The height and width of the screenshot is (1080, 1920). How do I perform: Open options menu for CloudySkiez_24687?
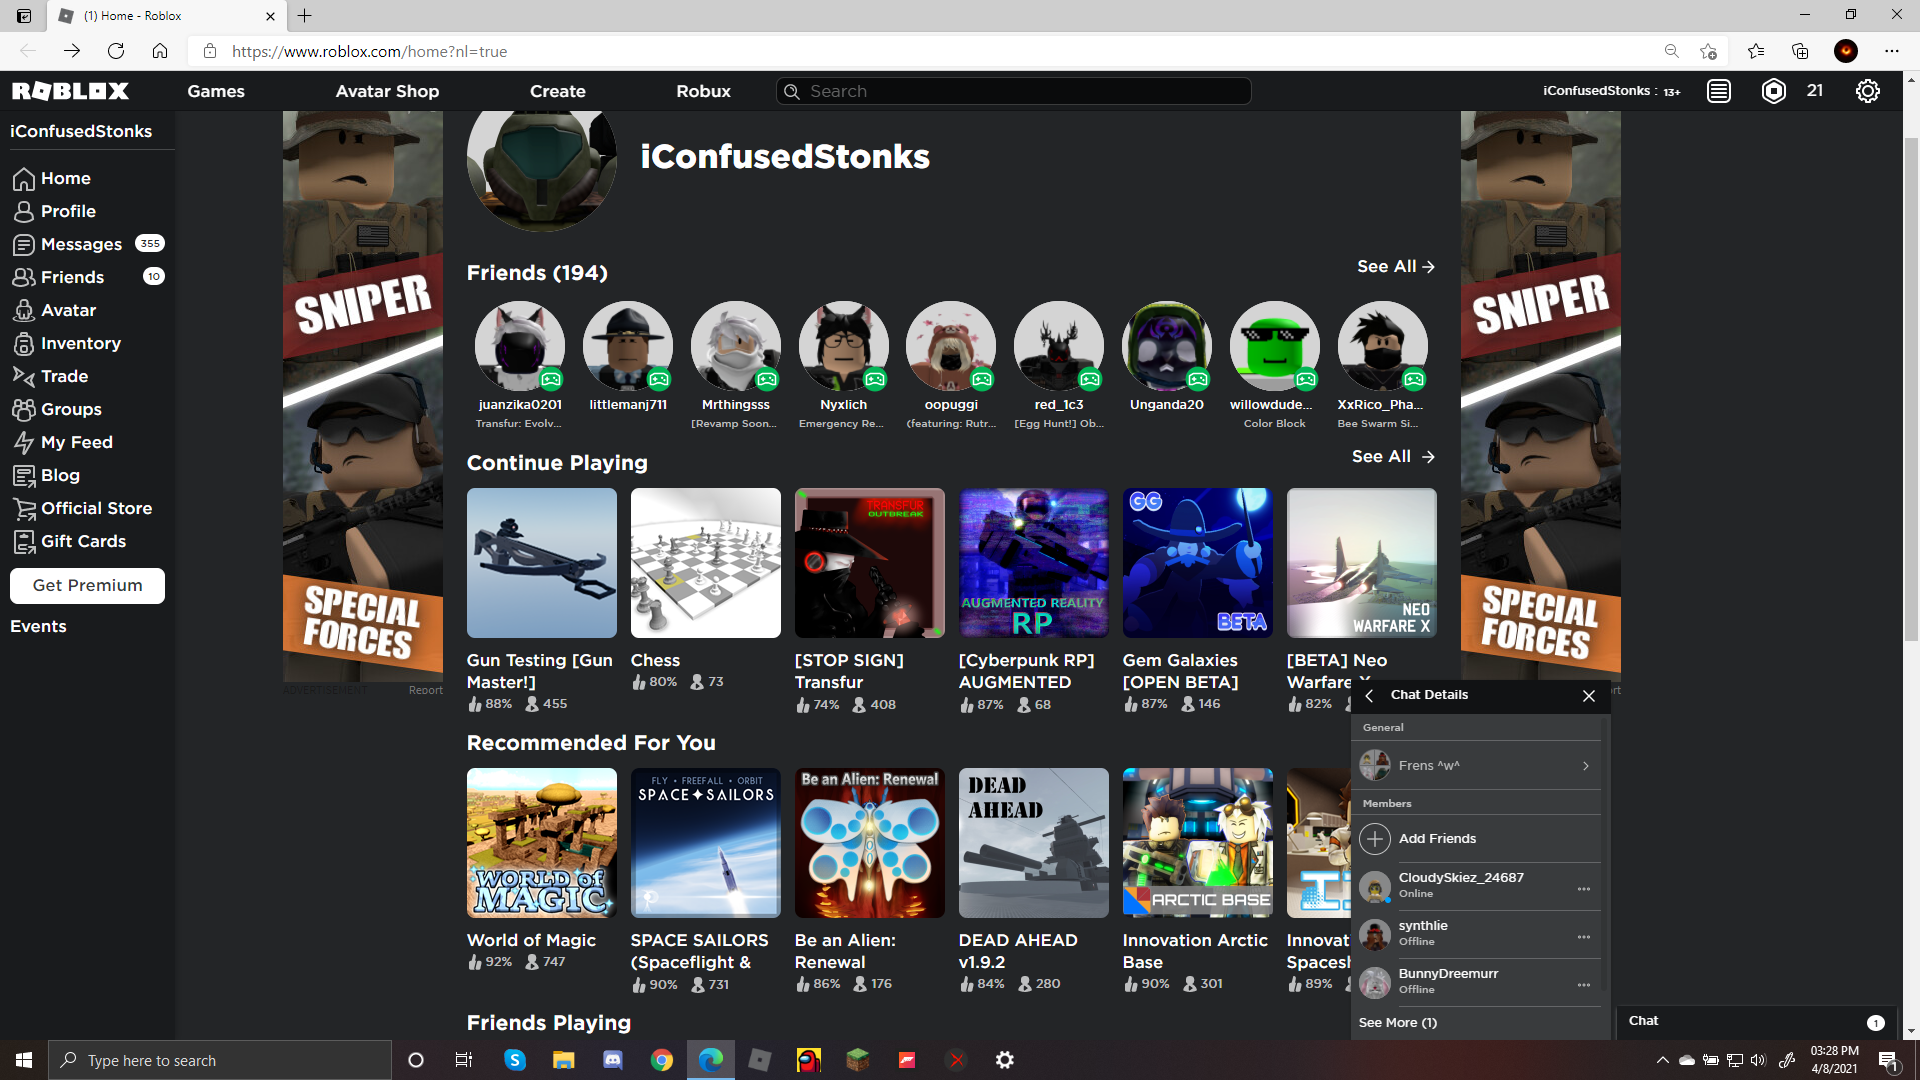click(x=1584, y=889)
